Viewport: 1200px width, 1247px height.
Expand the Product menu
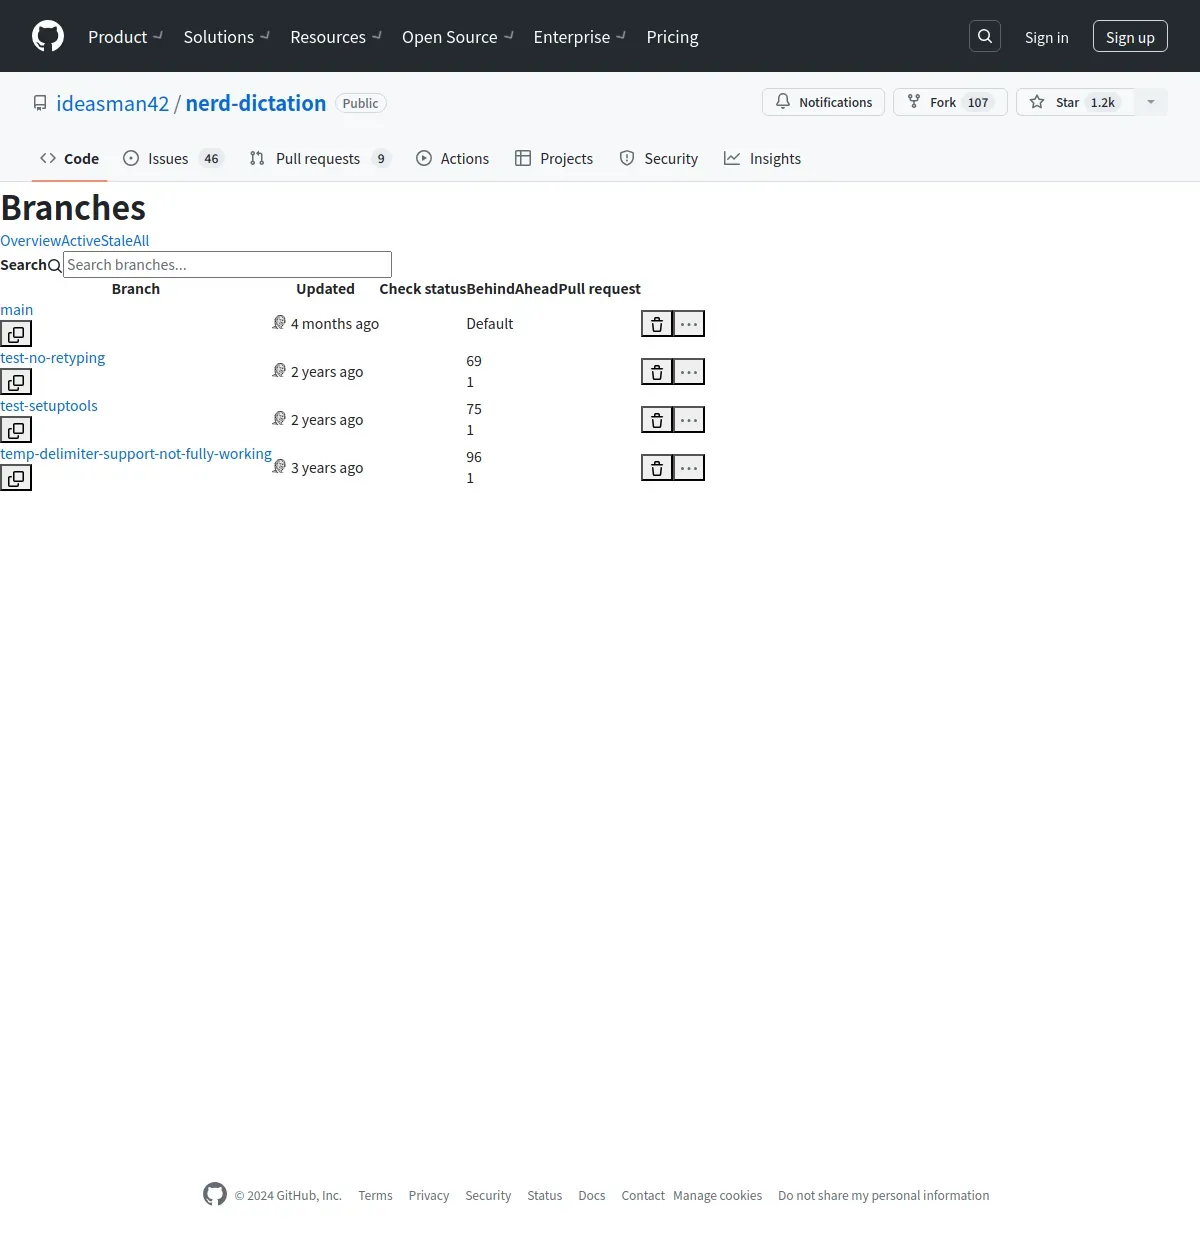tap(125, 37)
